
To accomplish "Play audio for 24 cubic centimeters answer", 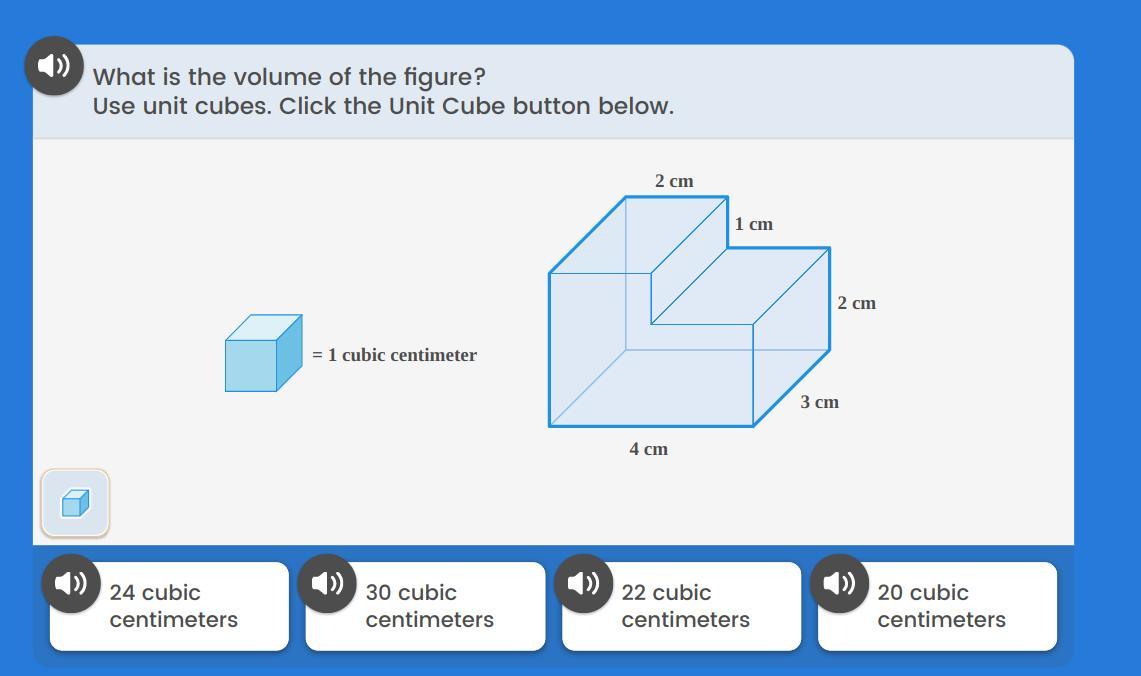I will click(71, 584).
